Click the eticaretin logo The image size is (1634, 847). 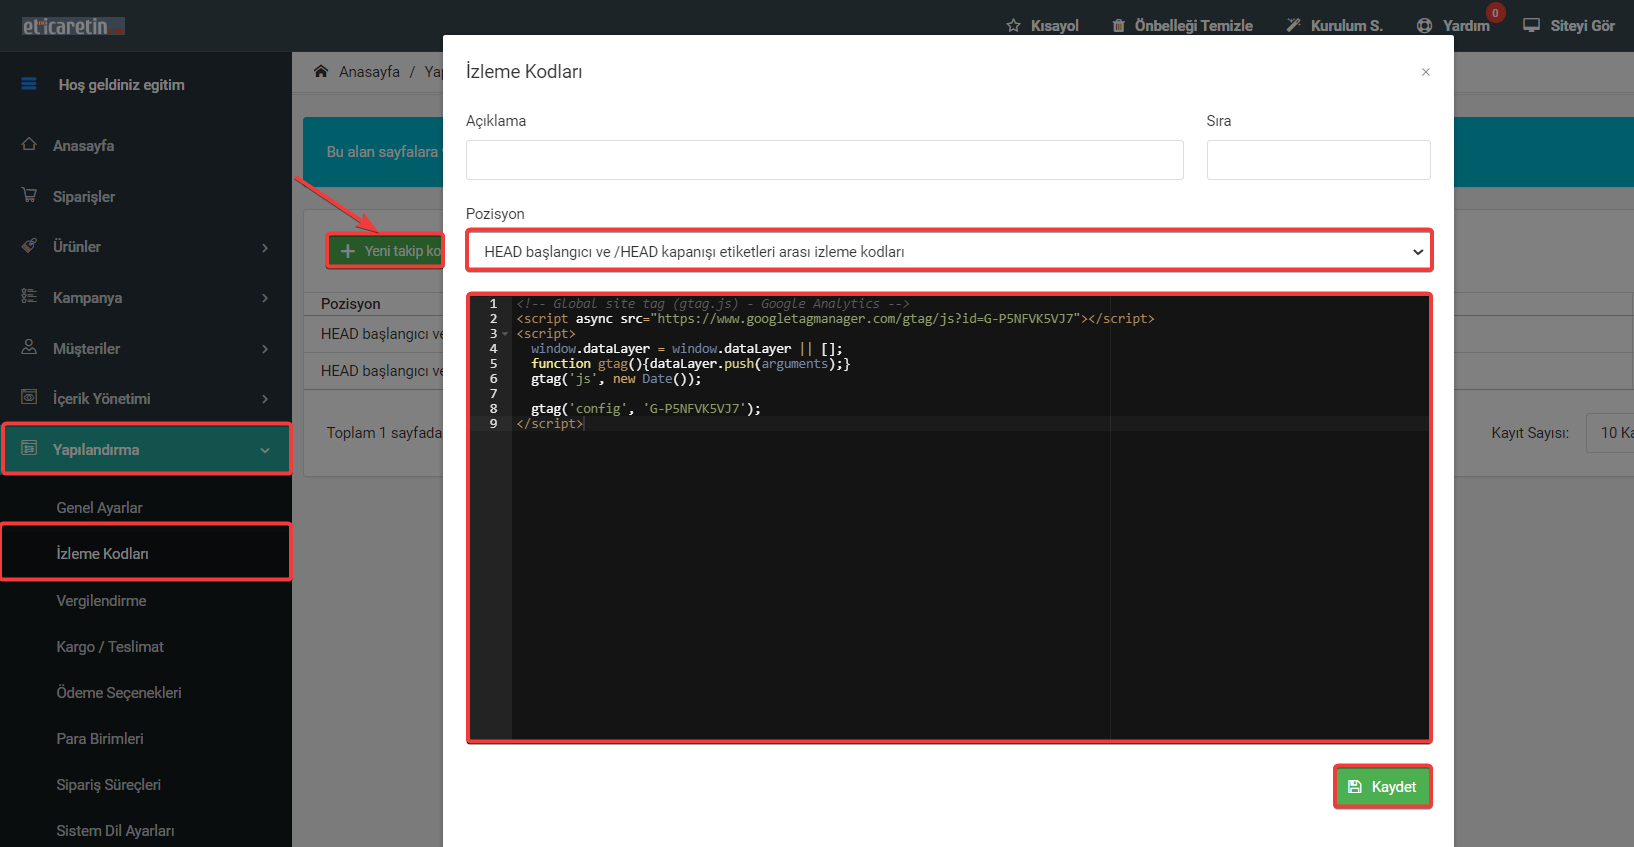73,26
